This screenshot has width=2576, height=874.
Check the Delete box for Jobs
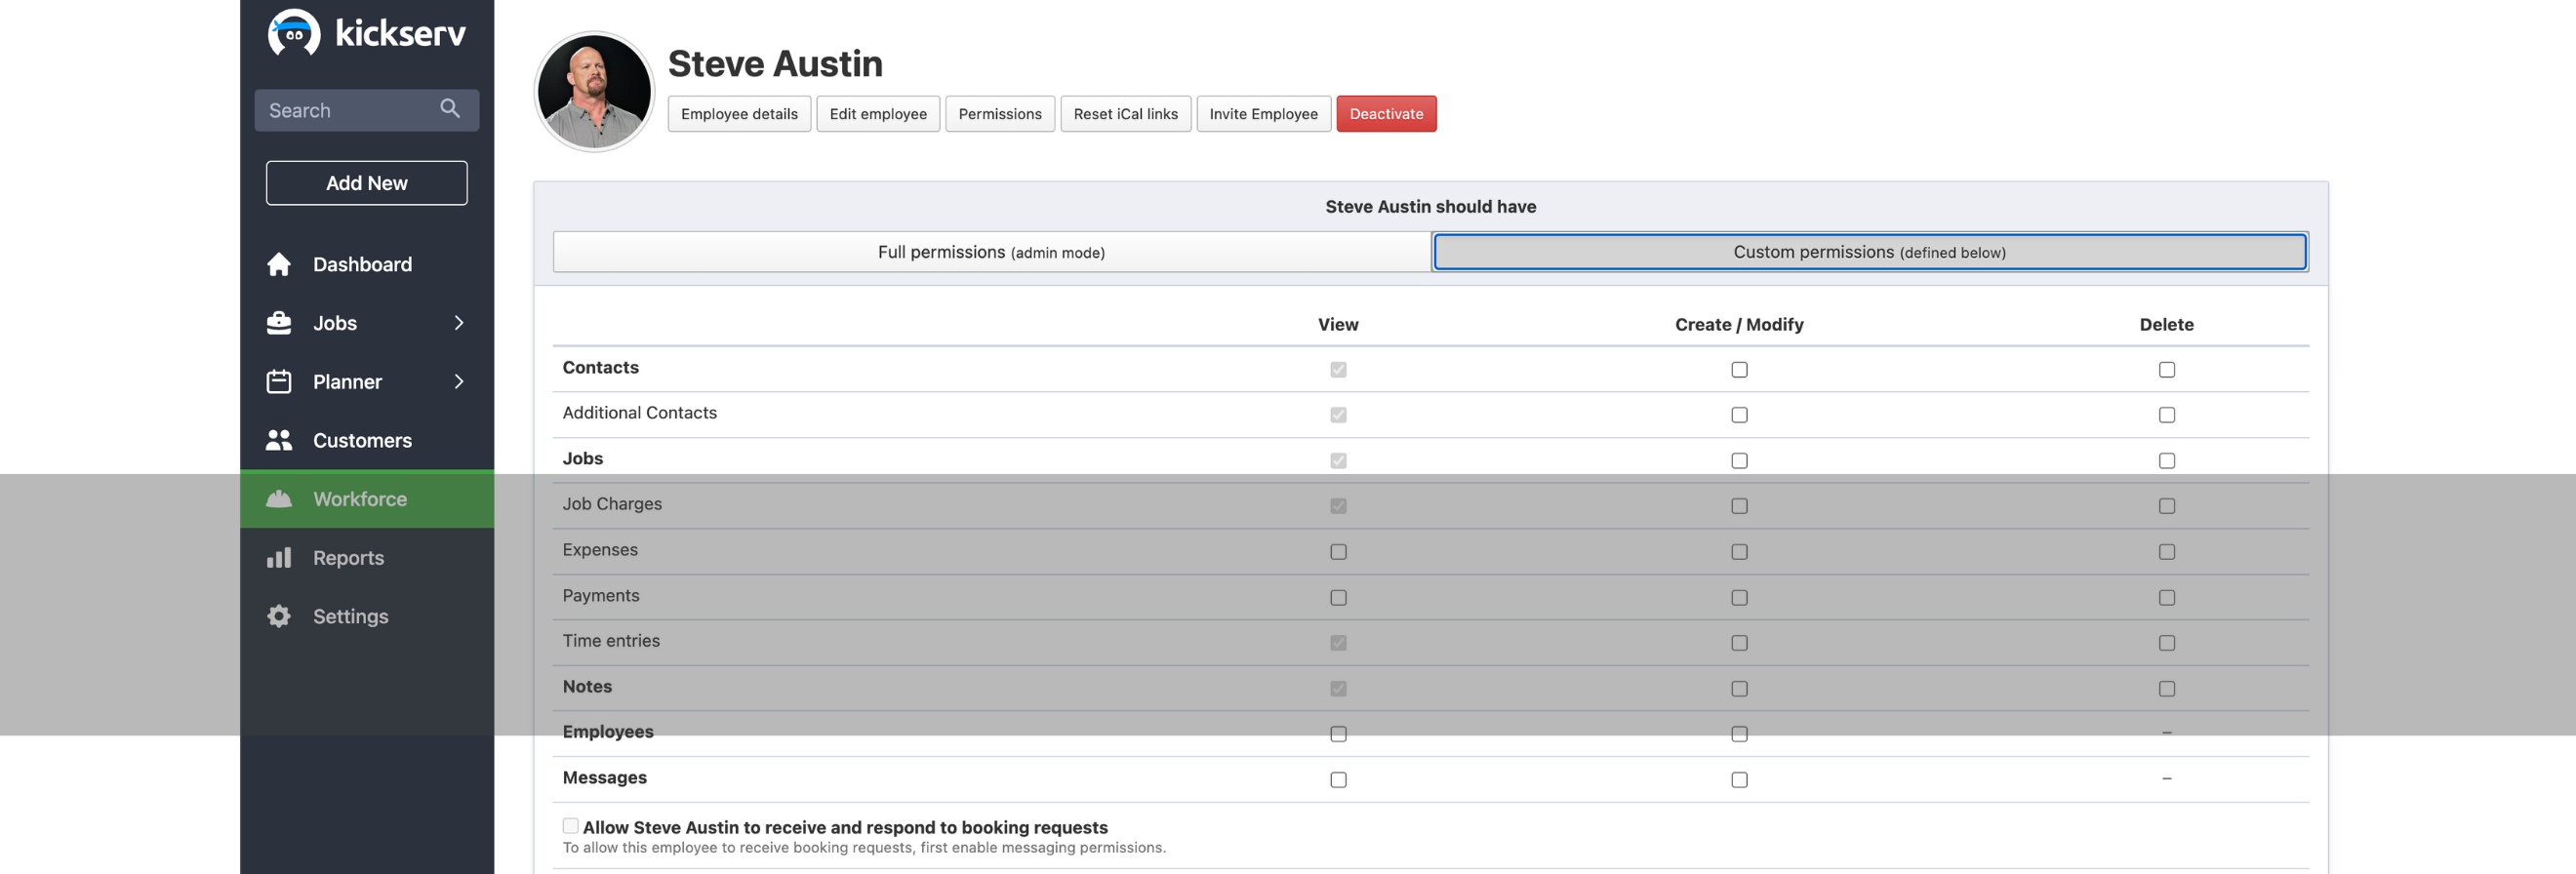coord(2166,461)
